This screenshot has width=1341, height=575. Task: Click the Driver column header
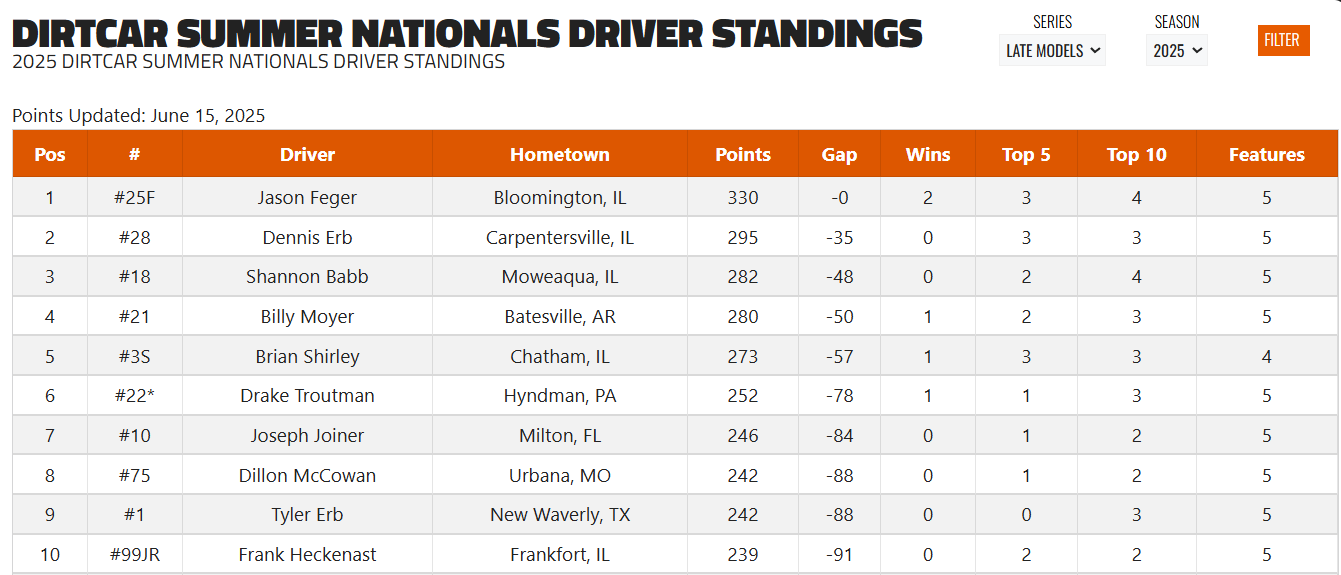(x=307, y=154)
